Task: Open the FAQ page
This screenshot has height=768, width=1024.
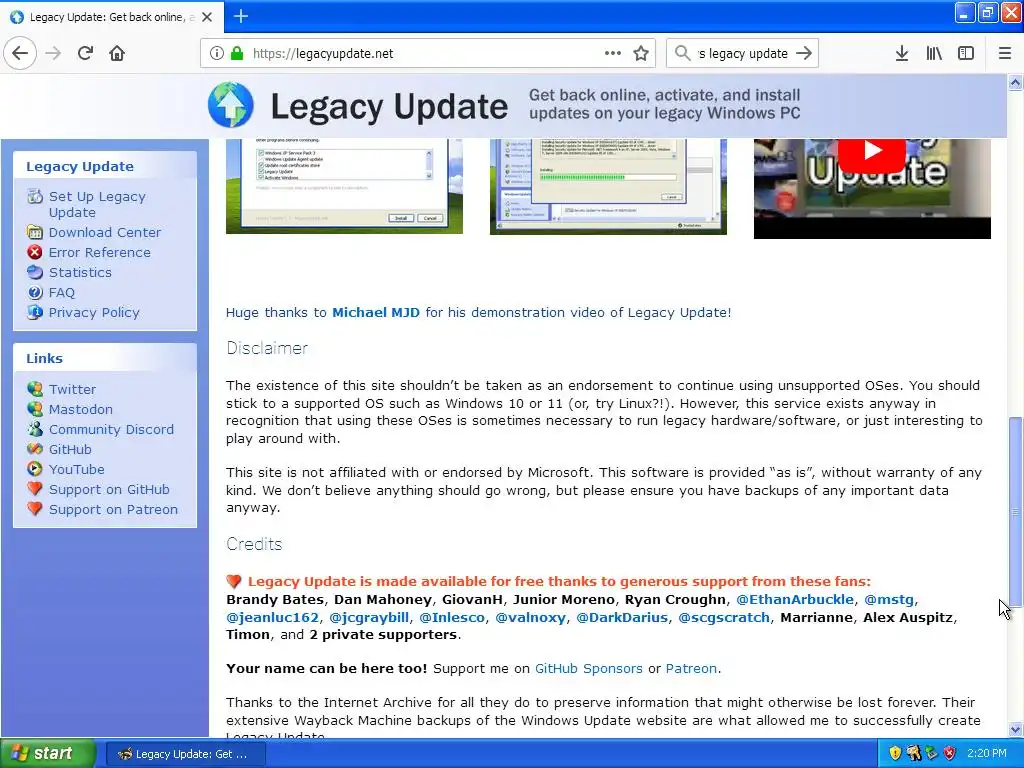Action: 62,293
